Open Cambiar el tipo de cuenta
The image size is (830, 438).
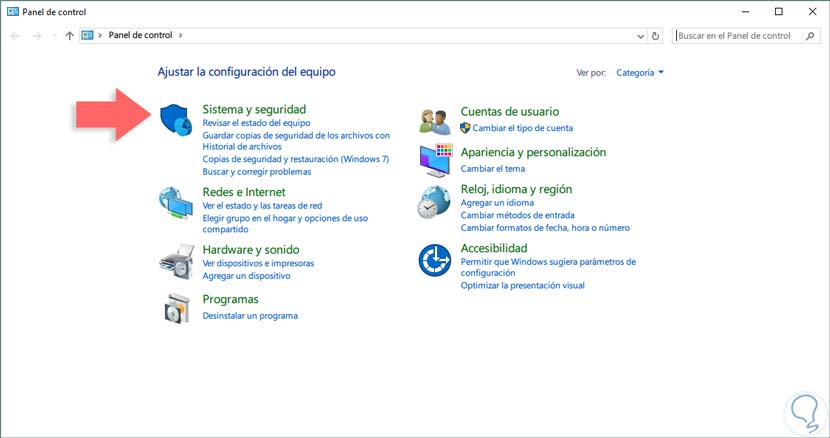522,128
